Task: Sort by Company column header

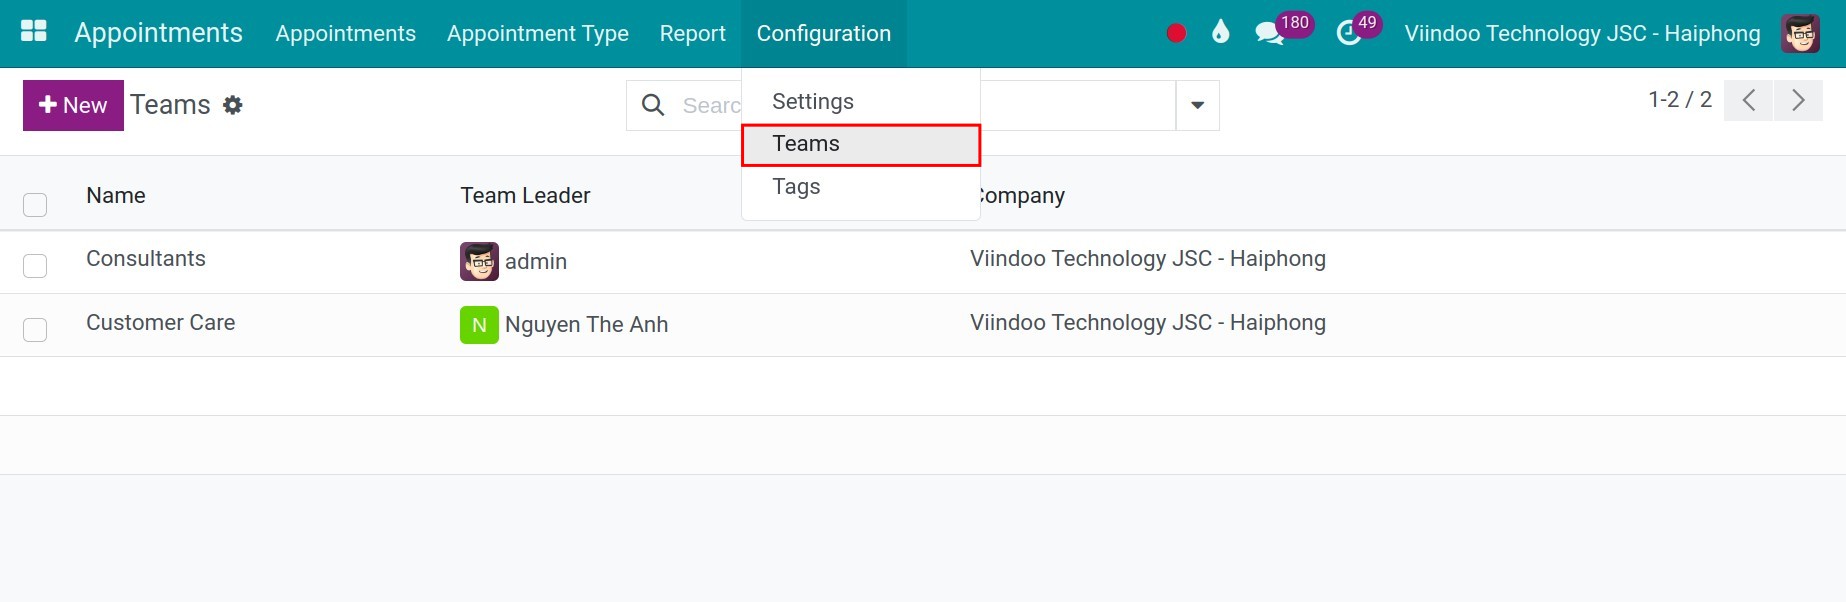Action: pyautogui.click(x=1020, y=195)
